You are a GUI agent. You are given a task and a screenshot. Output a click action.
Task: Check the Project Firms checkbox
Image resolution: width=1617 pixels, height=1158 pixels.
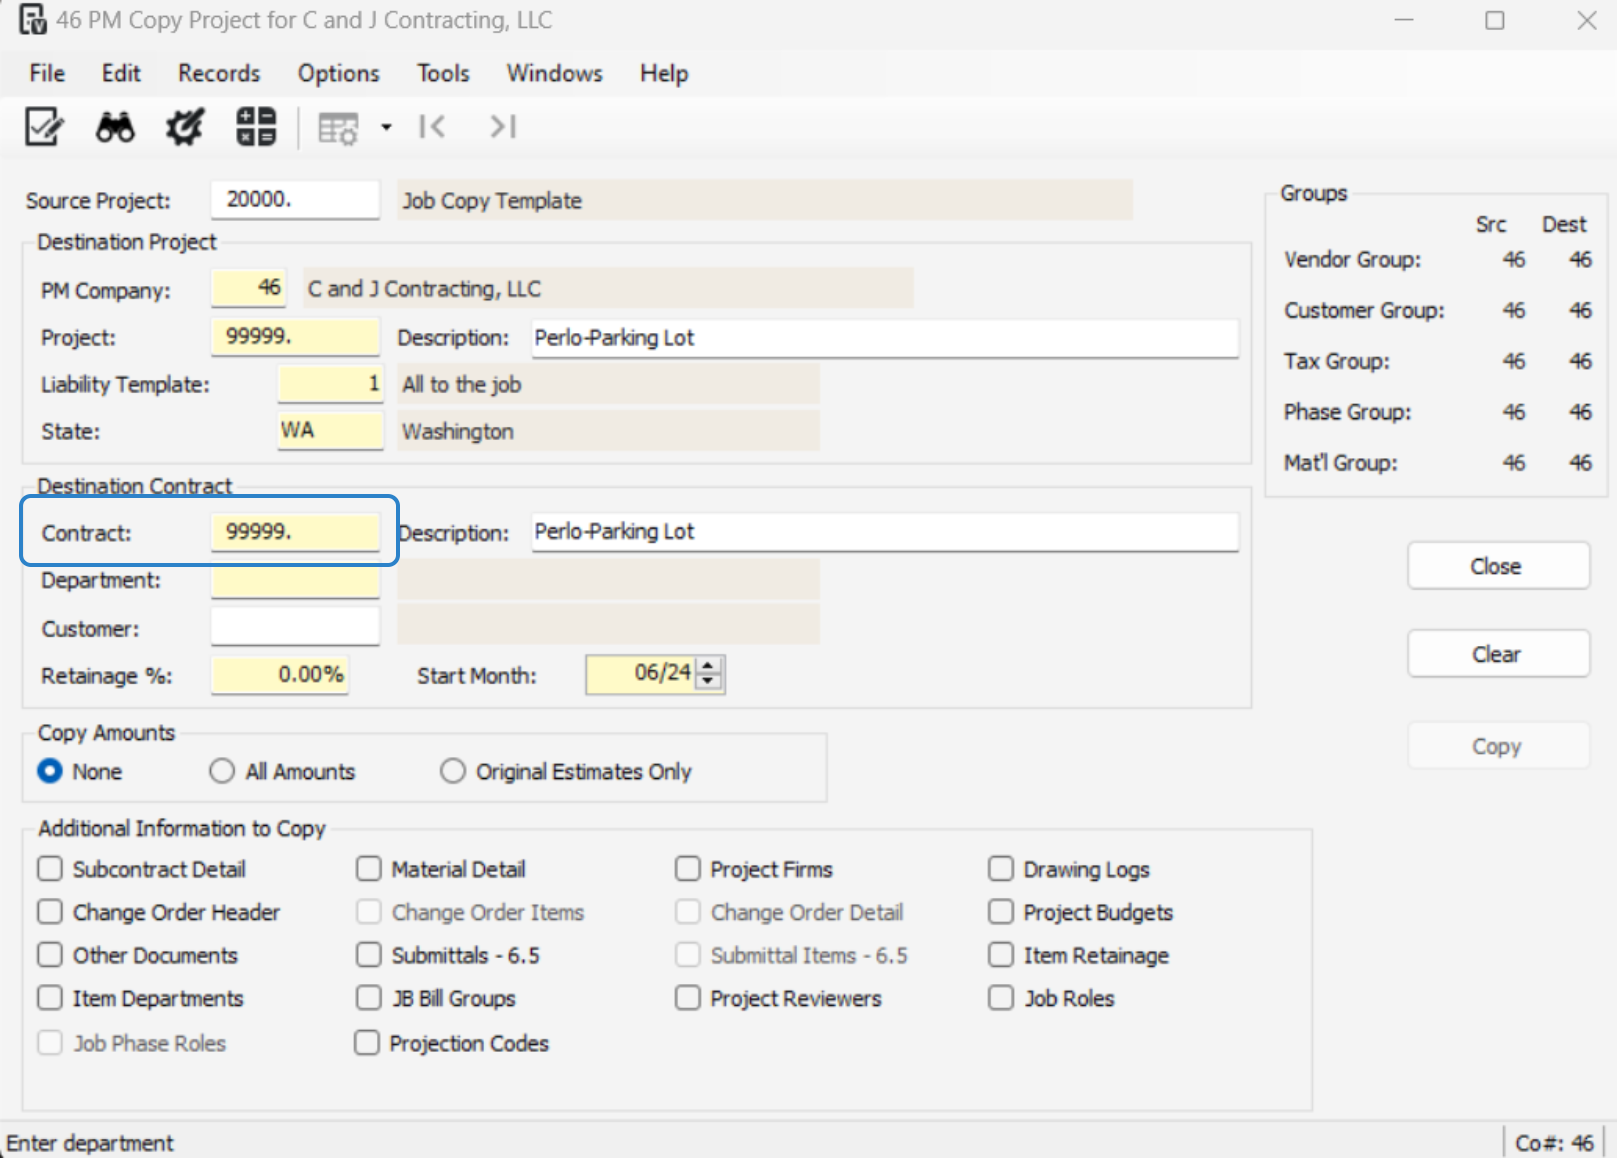click(688, 868)
